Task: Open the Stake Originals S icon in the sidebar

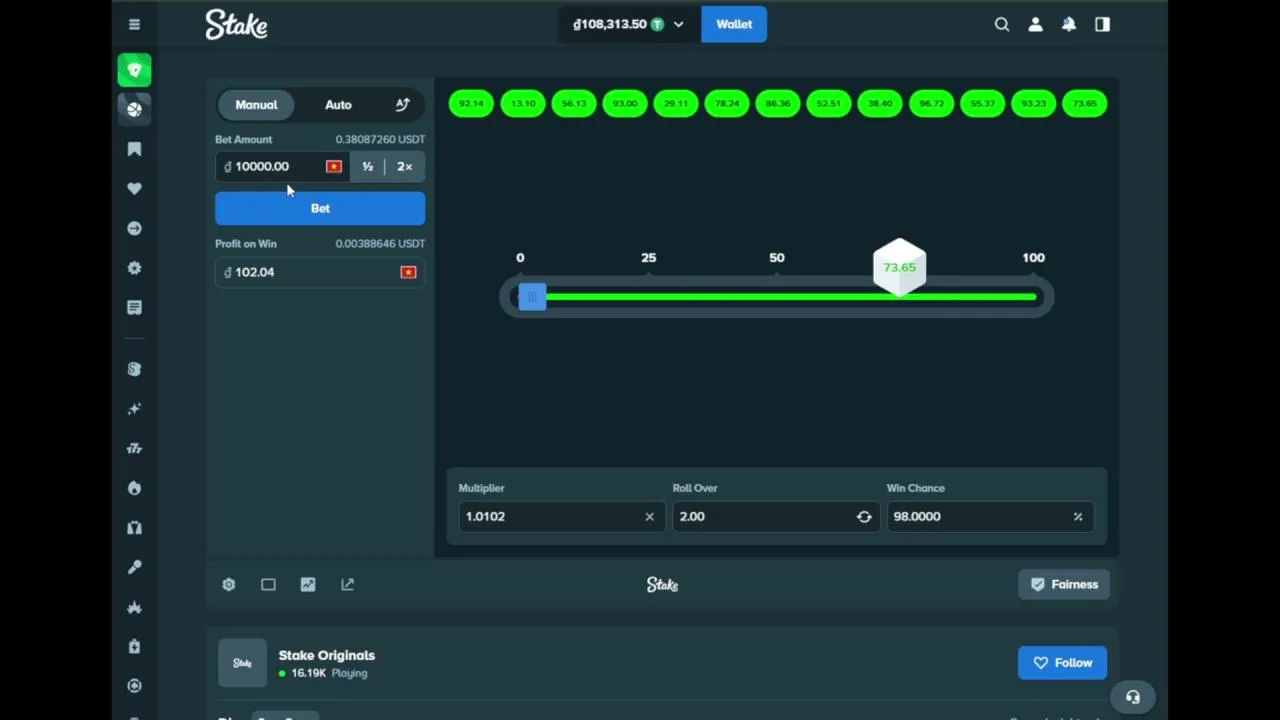Action: coord(134,369)
